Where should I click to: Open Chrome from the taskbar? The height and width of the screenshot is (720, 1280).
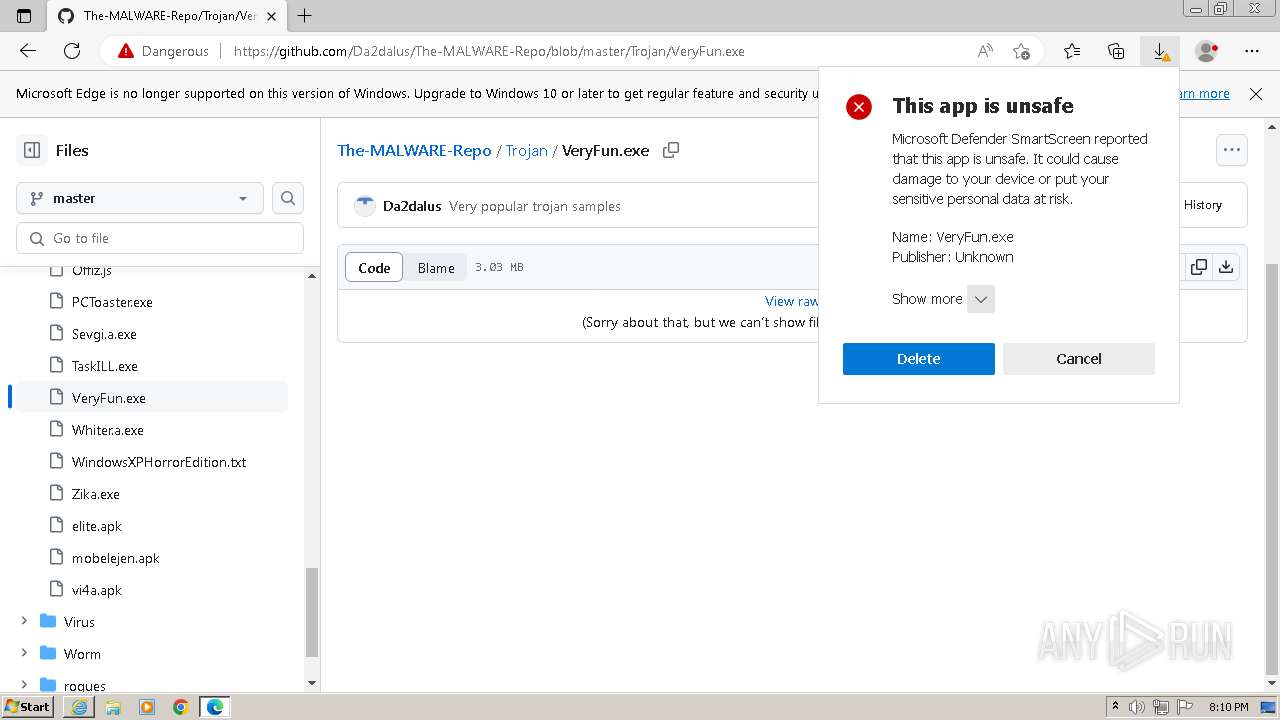point(181,707)
